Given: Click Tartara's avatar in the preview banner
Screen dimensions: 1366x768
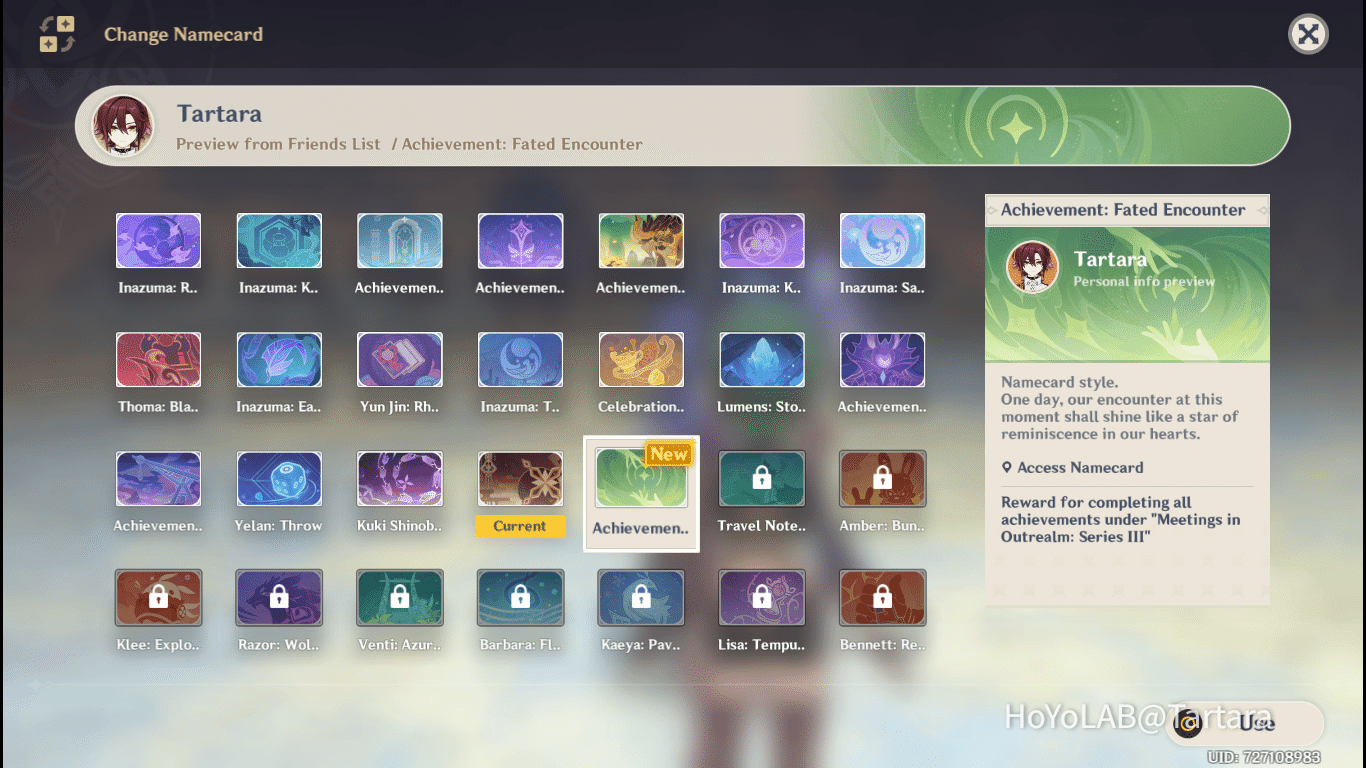Looking at the screenshot, I should click(122, 127).
